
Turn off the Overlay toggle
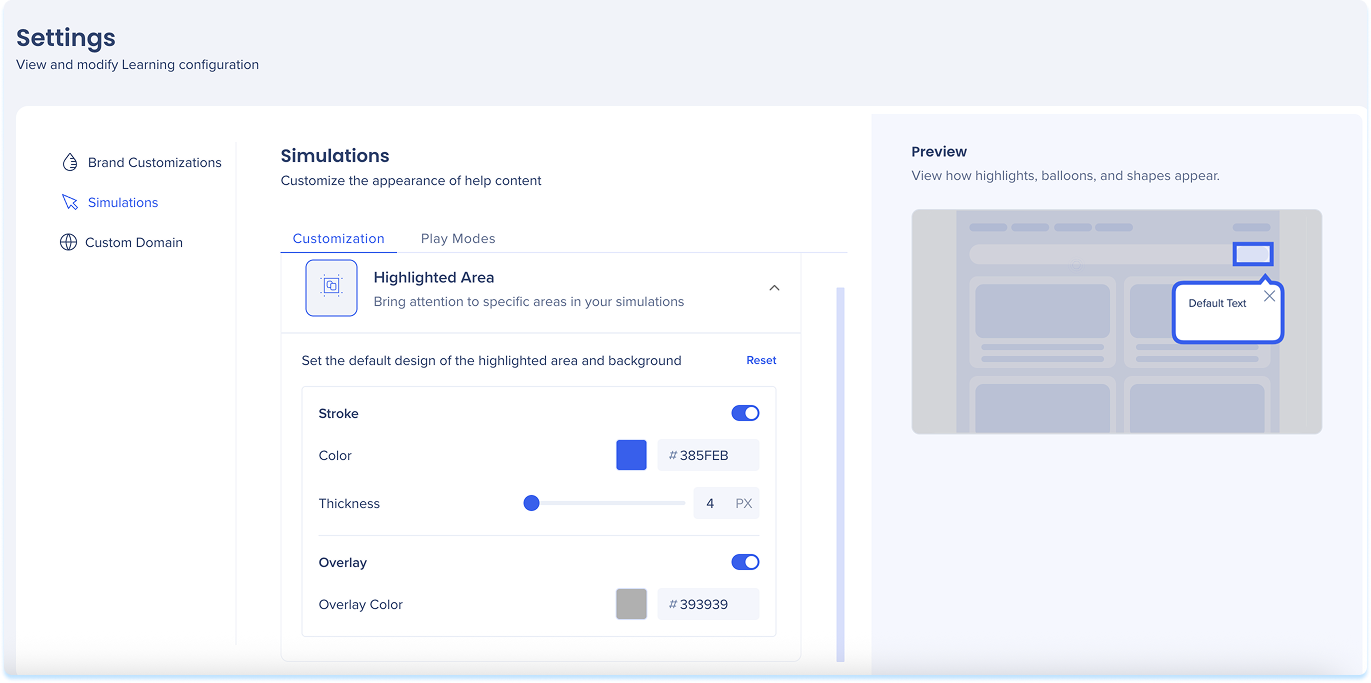coord(745,562)
